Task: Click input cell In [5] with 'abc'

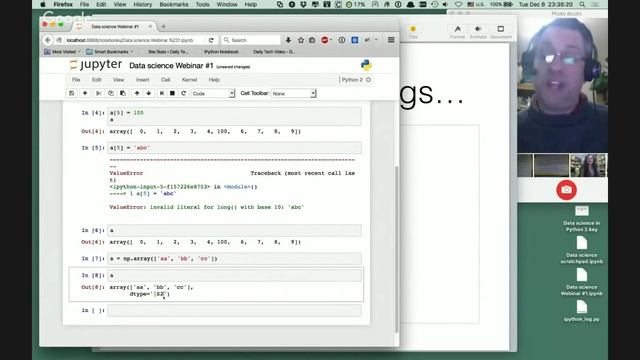Action: [234, 148]
